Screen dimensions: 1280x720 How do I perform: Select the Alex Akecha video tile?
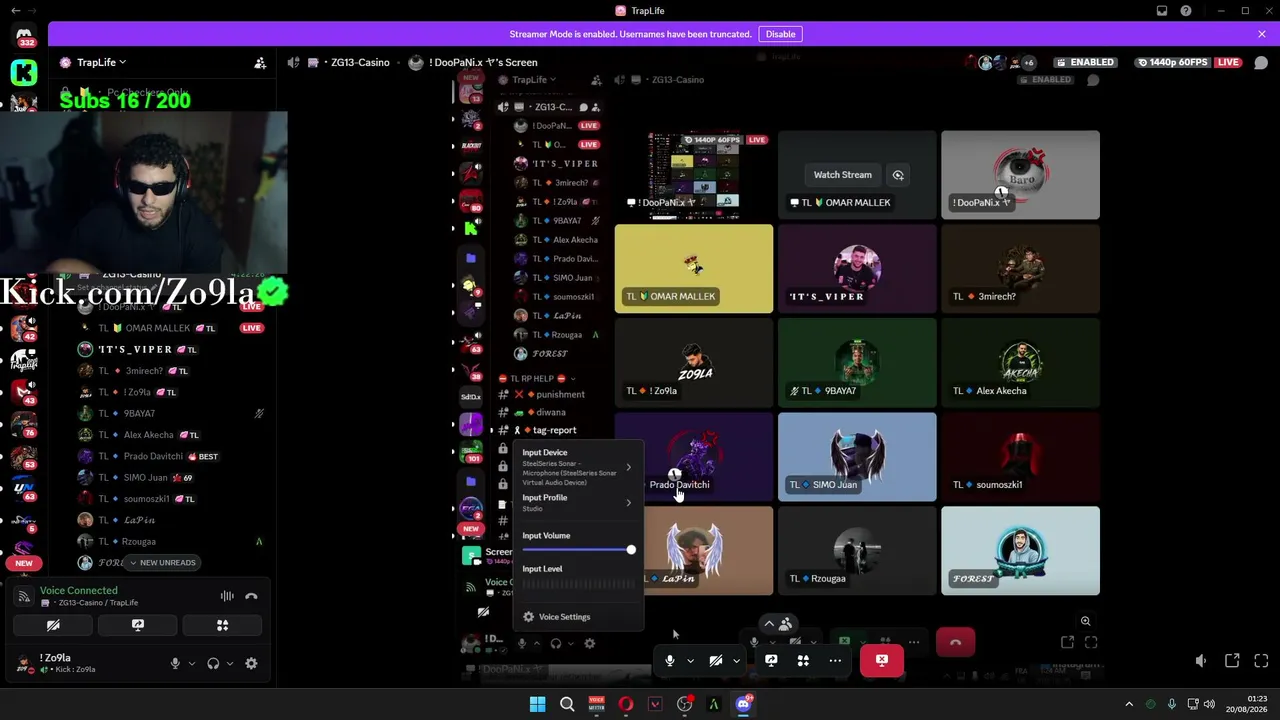1020,363
